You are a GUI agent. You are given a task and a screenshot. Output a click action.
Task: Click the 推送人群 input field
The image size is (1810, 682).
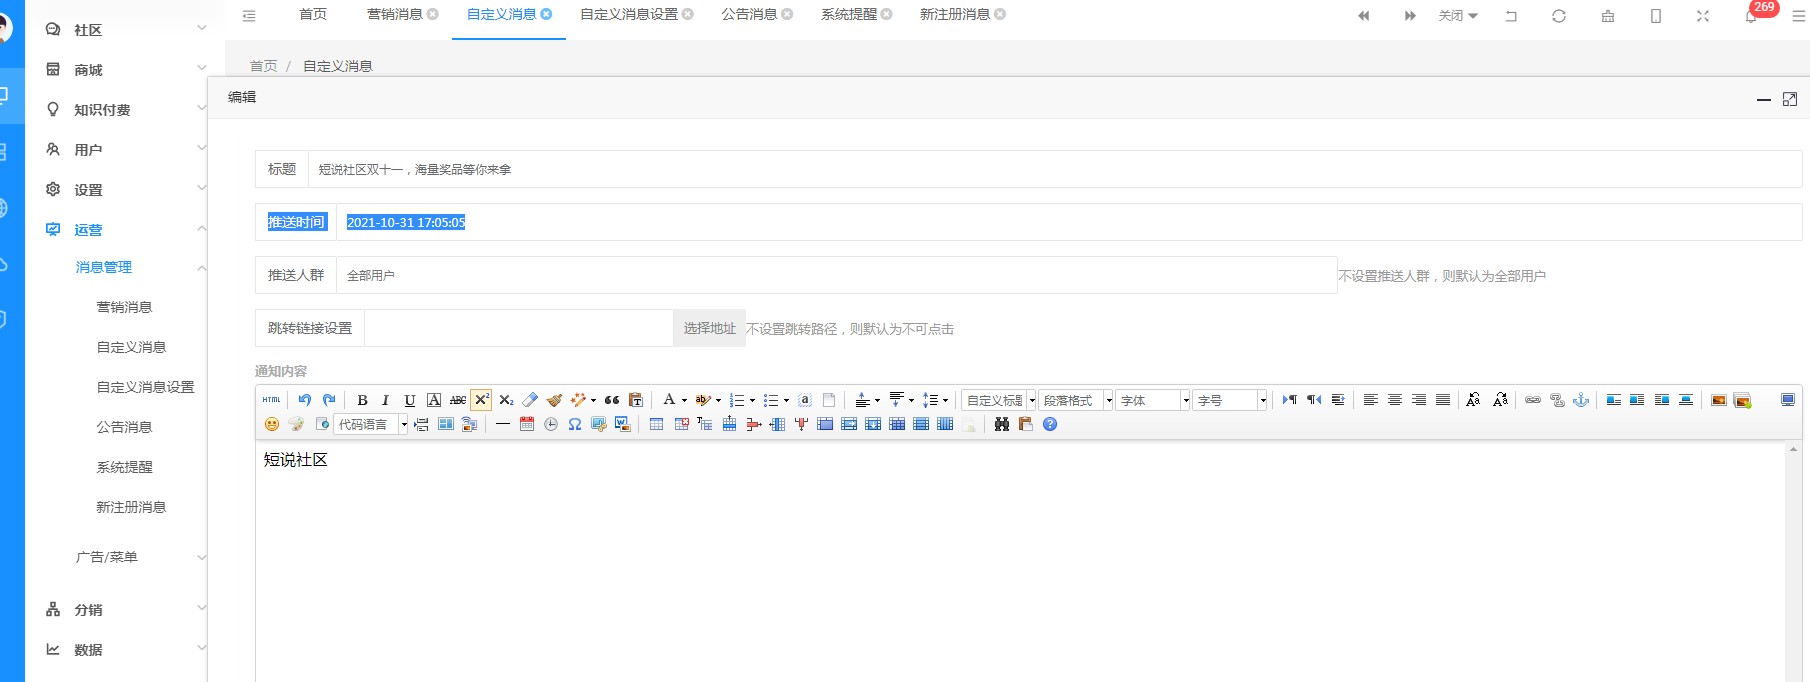tap(837, 275)
